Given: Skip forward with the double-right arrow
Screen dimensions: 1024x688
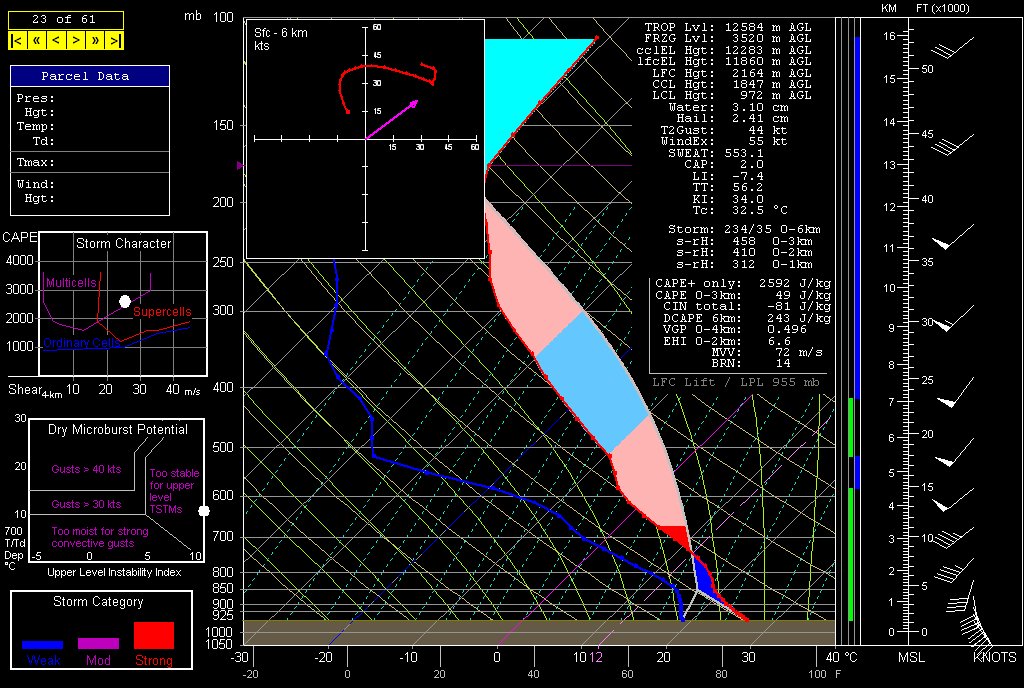Looking at the screenshot, I should pyautogui.click(x=96, y=41).
